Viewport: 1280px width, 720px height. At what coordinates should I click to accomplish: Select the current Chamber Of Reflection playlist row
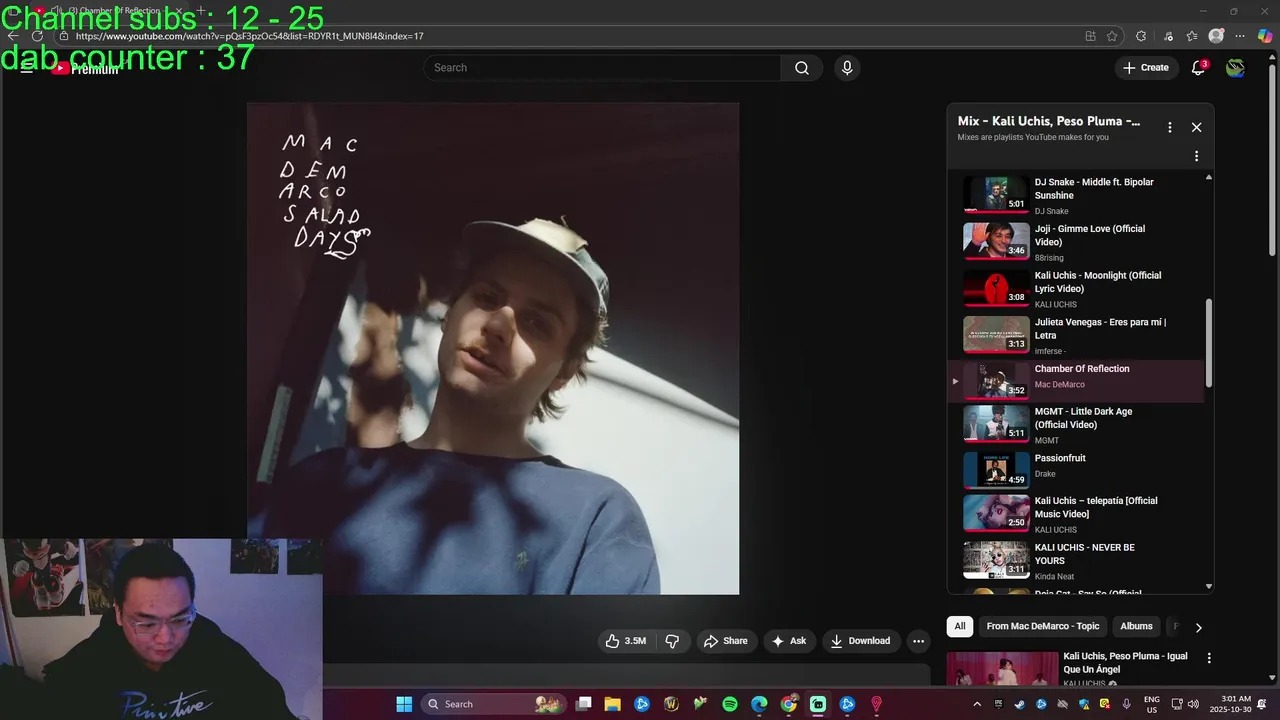pyautogui.click(x=1075, y=381)
